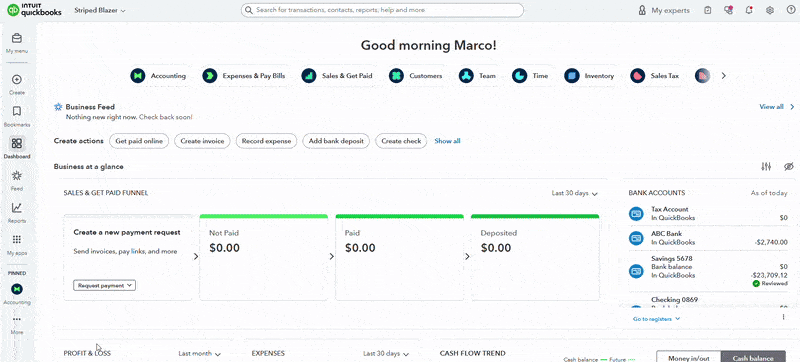Open the Customers shortcut

coord(416,76)
